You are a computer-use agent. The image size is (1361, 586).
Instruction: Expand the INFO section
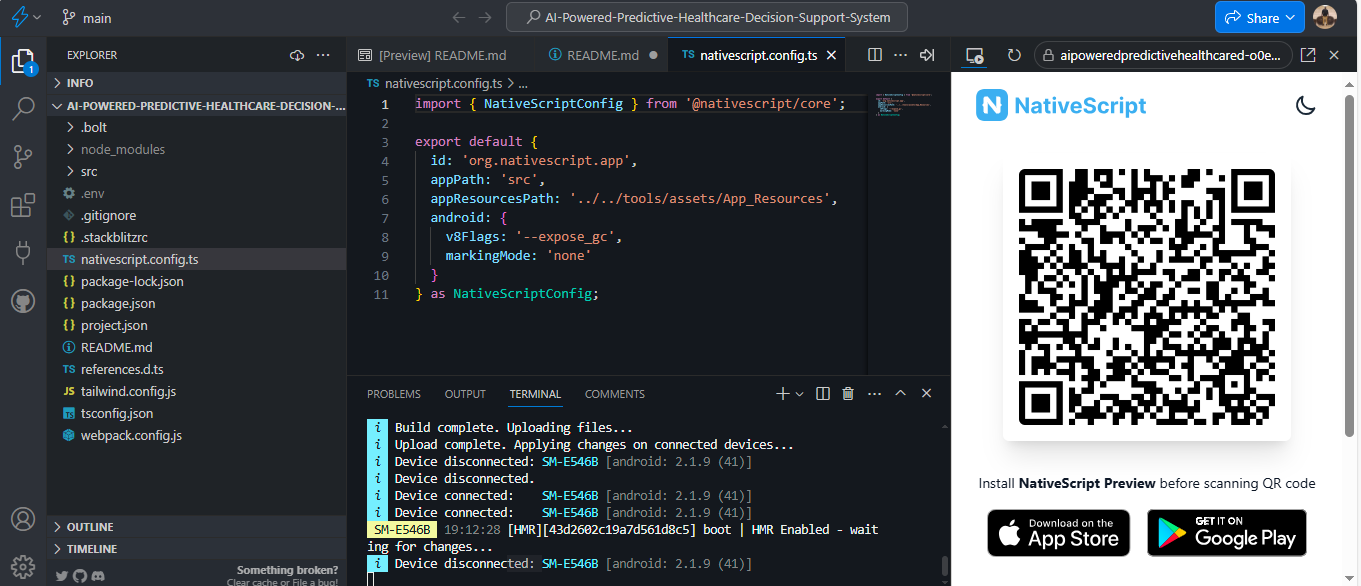[x=197, y=83]
